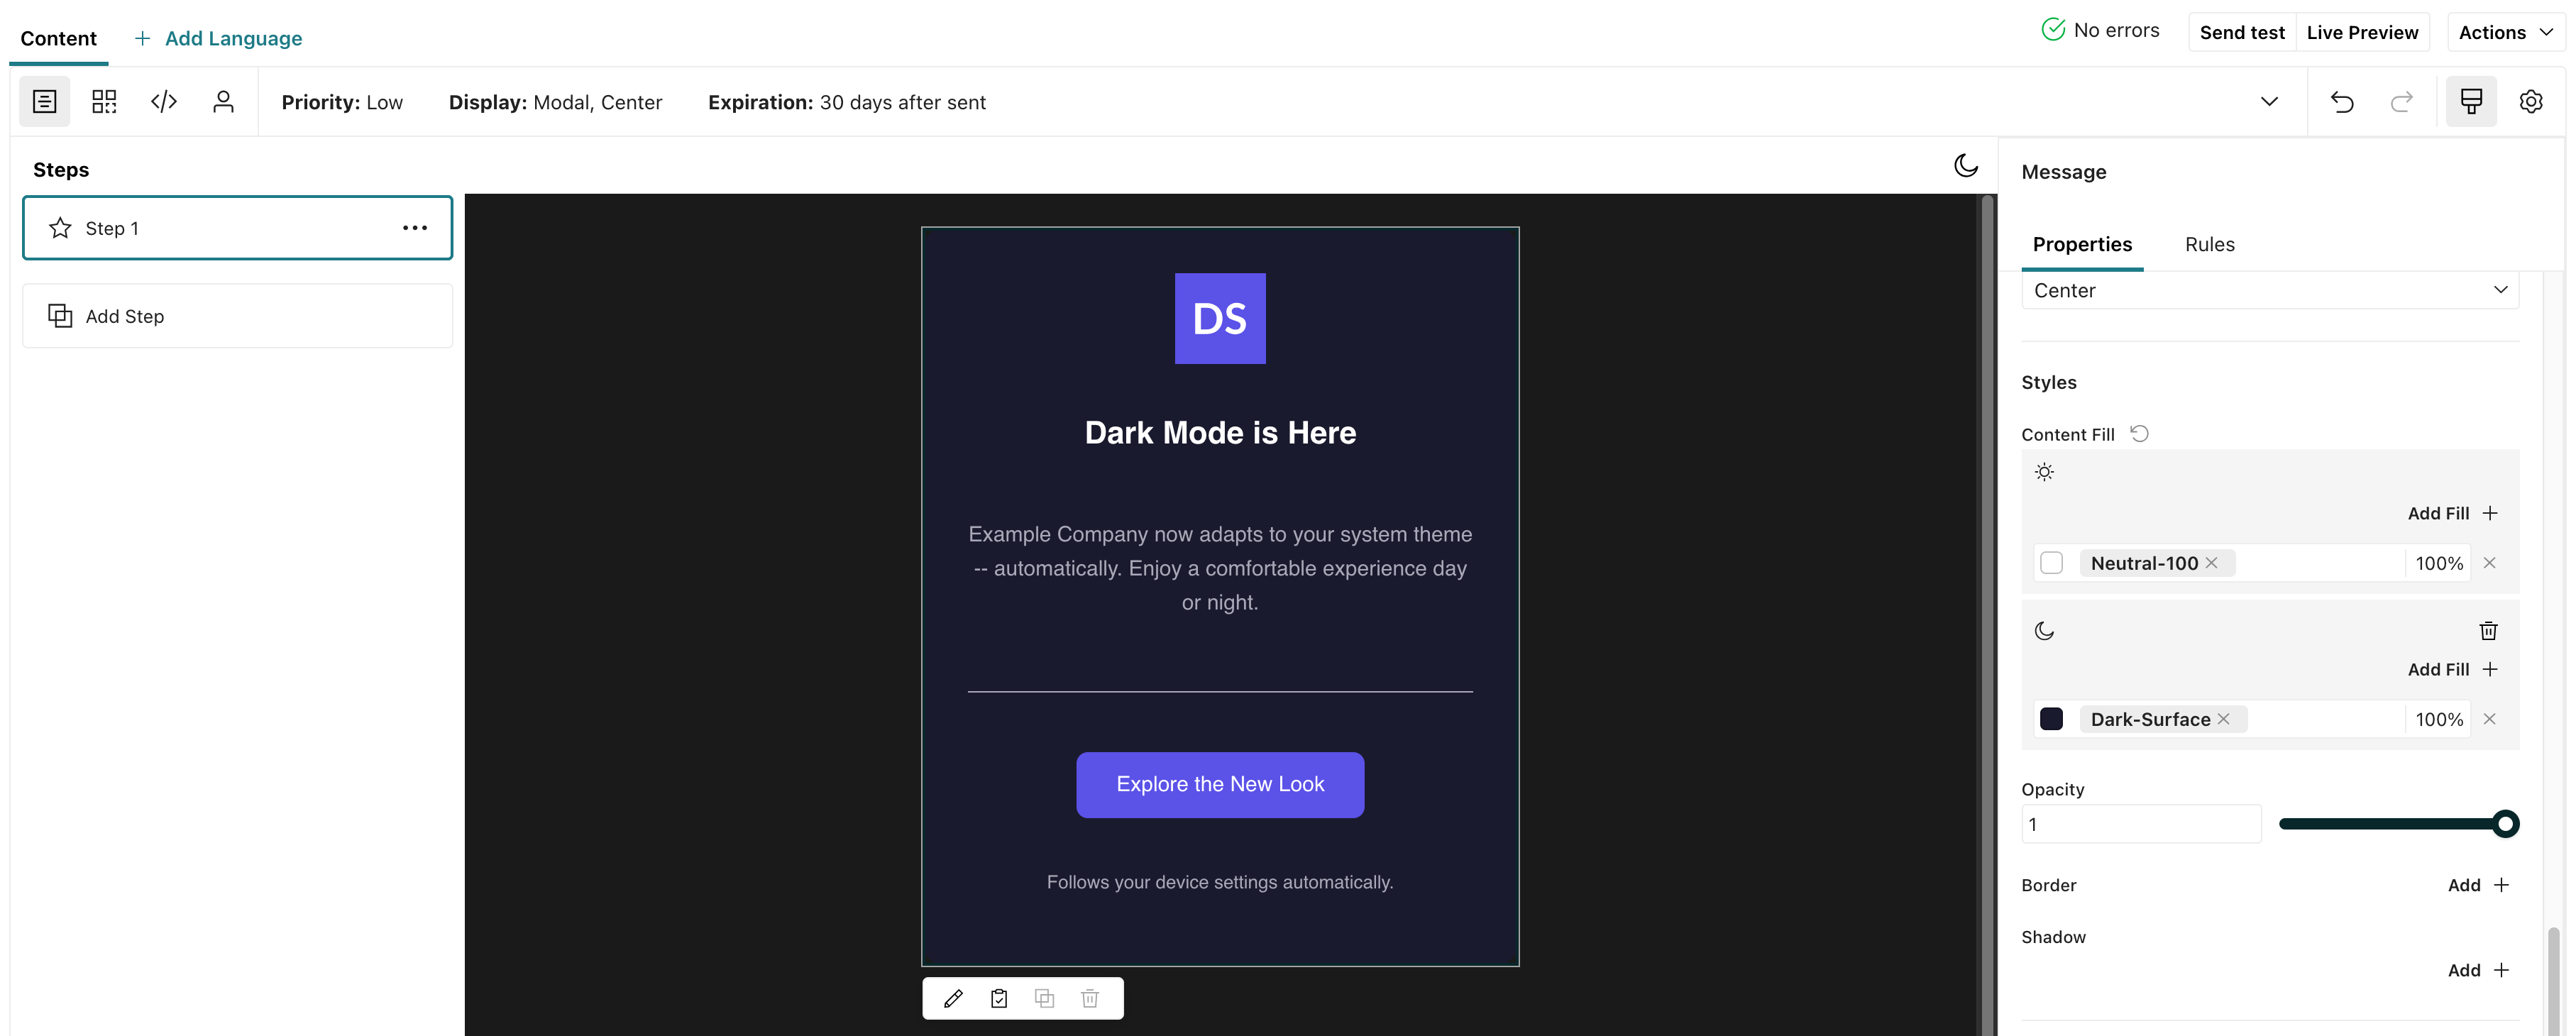Add a Shadow style
The width and height of the screenshot is (2576, 1036).
point(2478,970)
